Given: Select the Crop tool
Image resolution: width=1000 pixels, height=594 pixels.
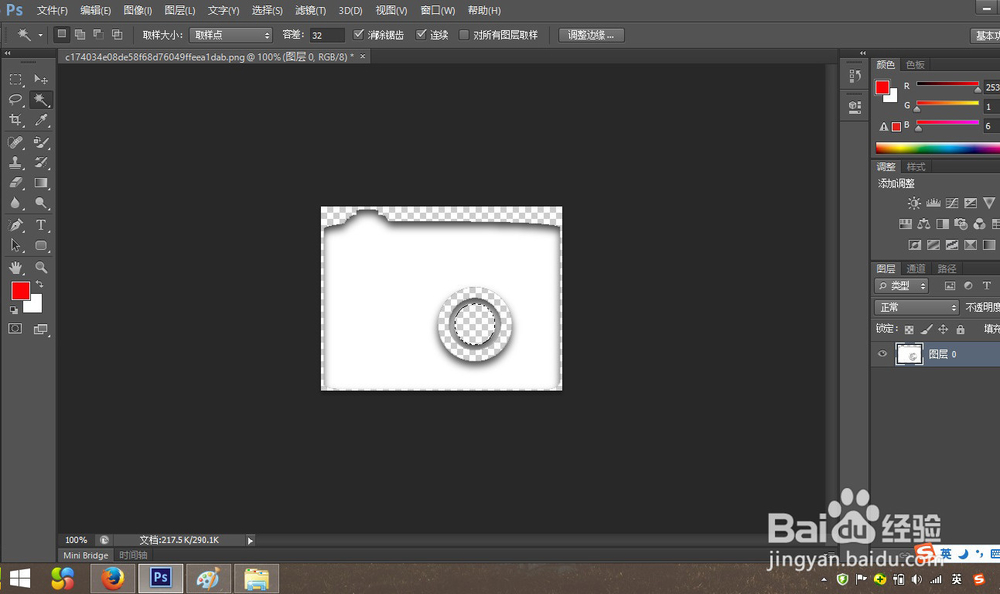Looking at the screenshot, I should (x=16, y=120).
